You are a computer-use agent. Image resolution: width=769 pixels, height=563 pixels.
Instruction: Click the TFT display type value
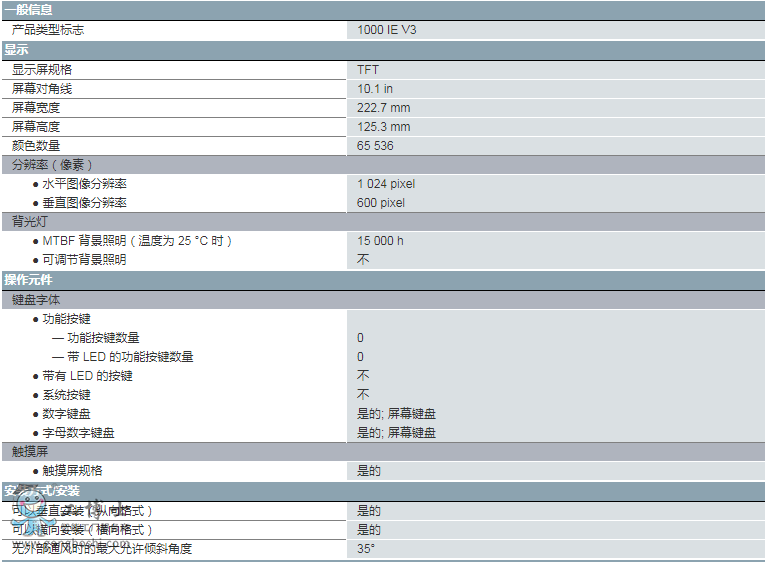coord(368,70)
